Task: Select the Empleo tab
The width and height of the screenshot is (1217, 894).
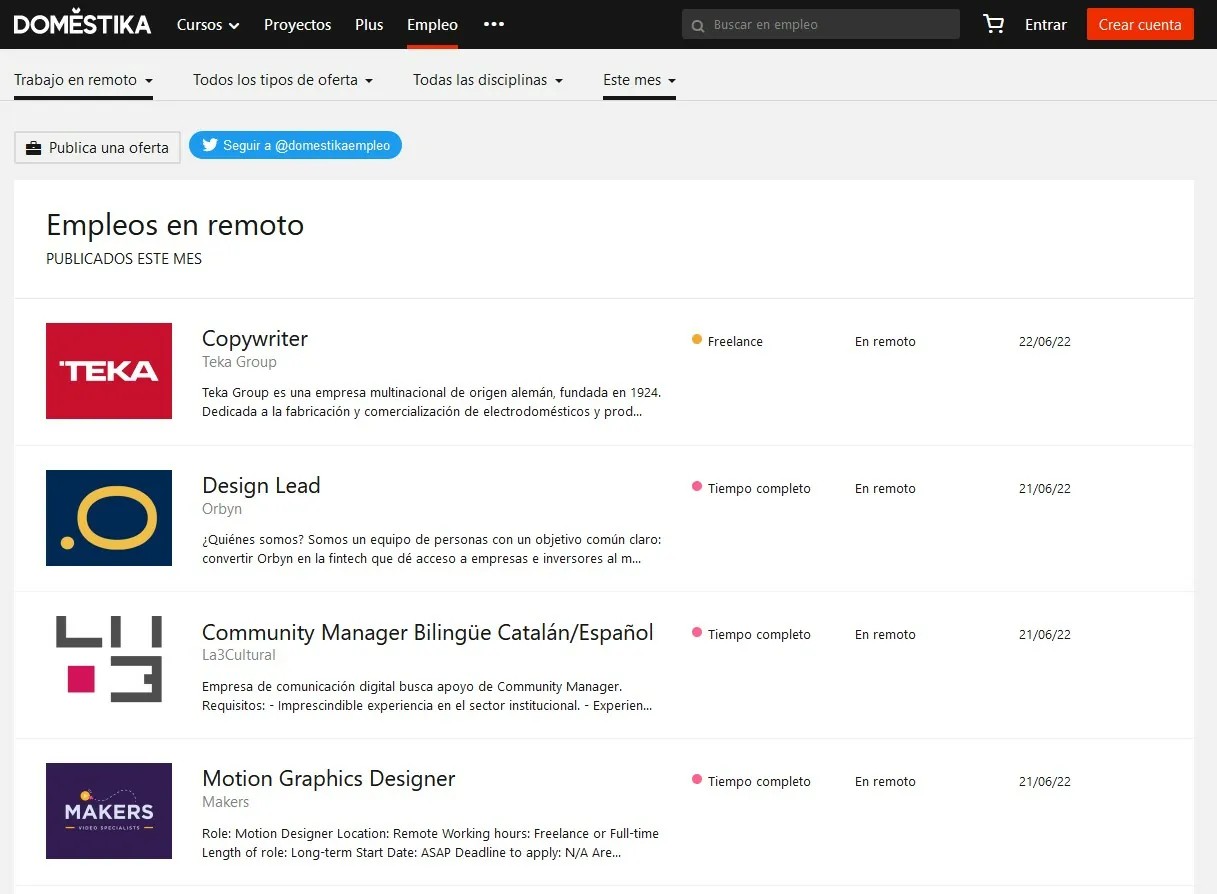Action: point(433,25)
